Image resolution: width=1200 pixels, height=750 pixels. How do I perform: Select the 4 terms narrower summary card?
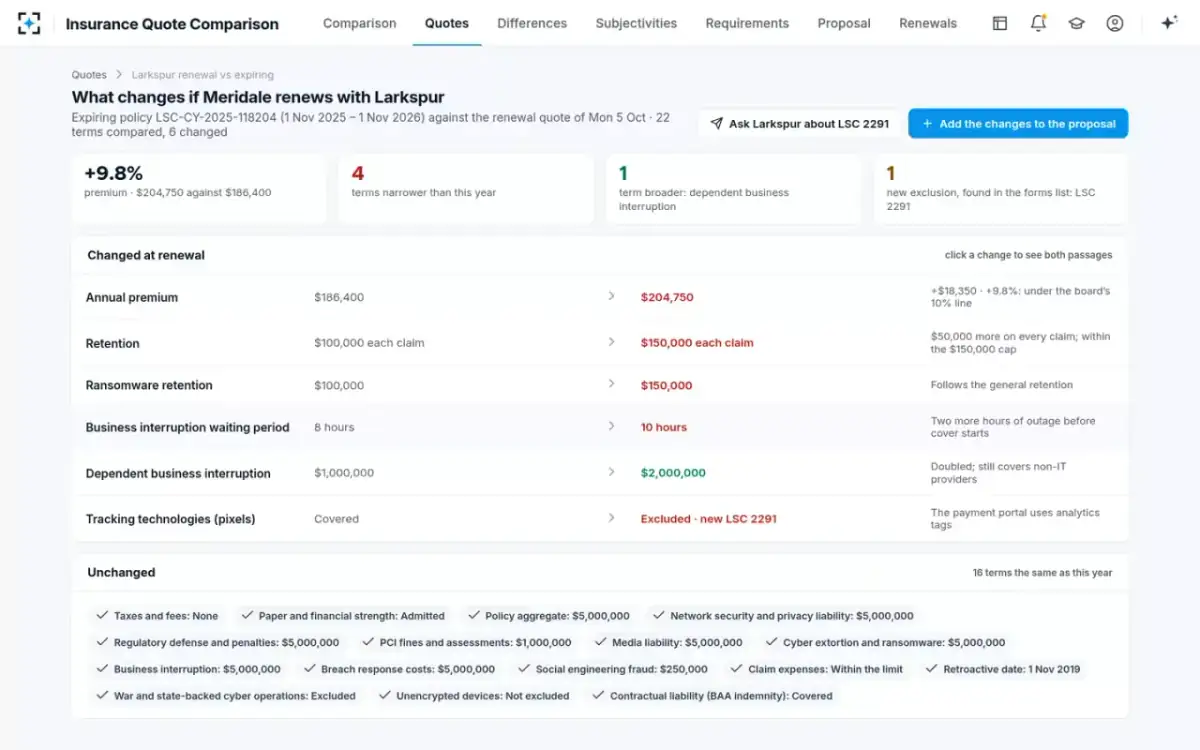click(x=466, y=188)
